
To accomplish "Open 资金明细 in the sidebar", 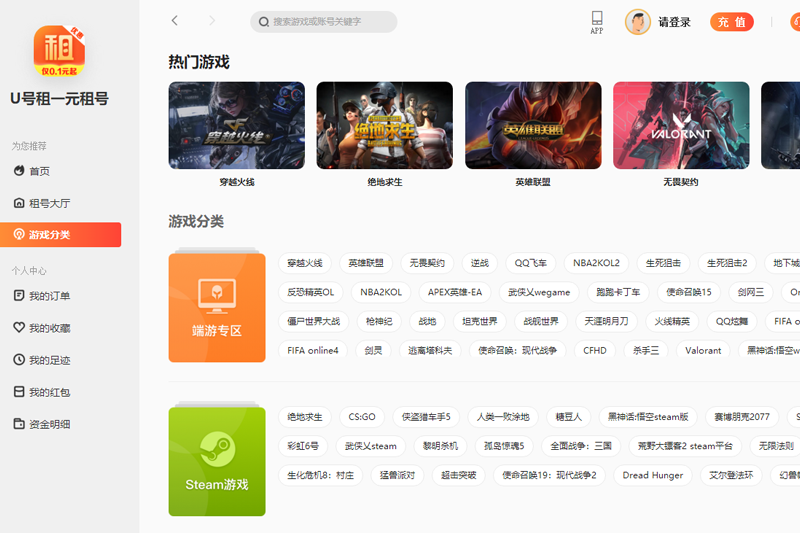I will point(49,424).
